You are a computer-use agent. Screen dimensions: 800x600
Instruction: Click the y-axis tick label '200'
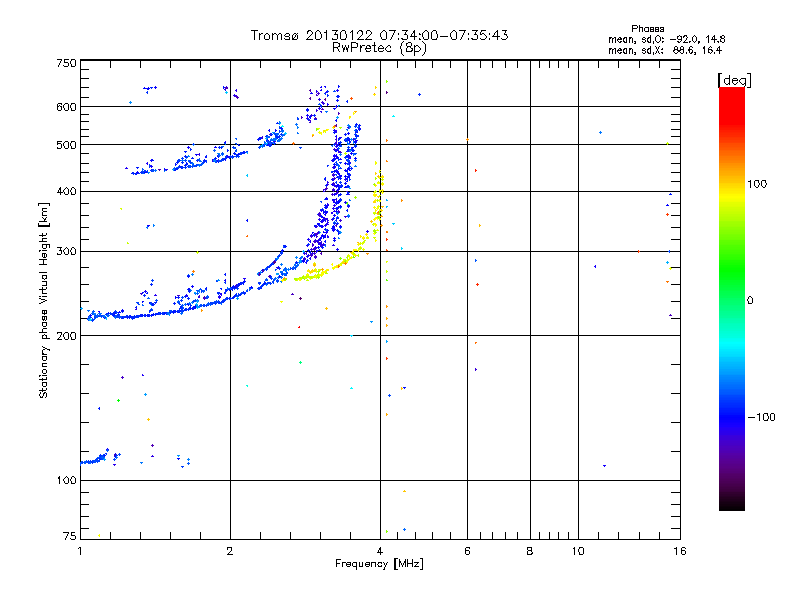click(66, 336)
